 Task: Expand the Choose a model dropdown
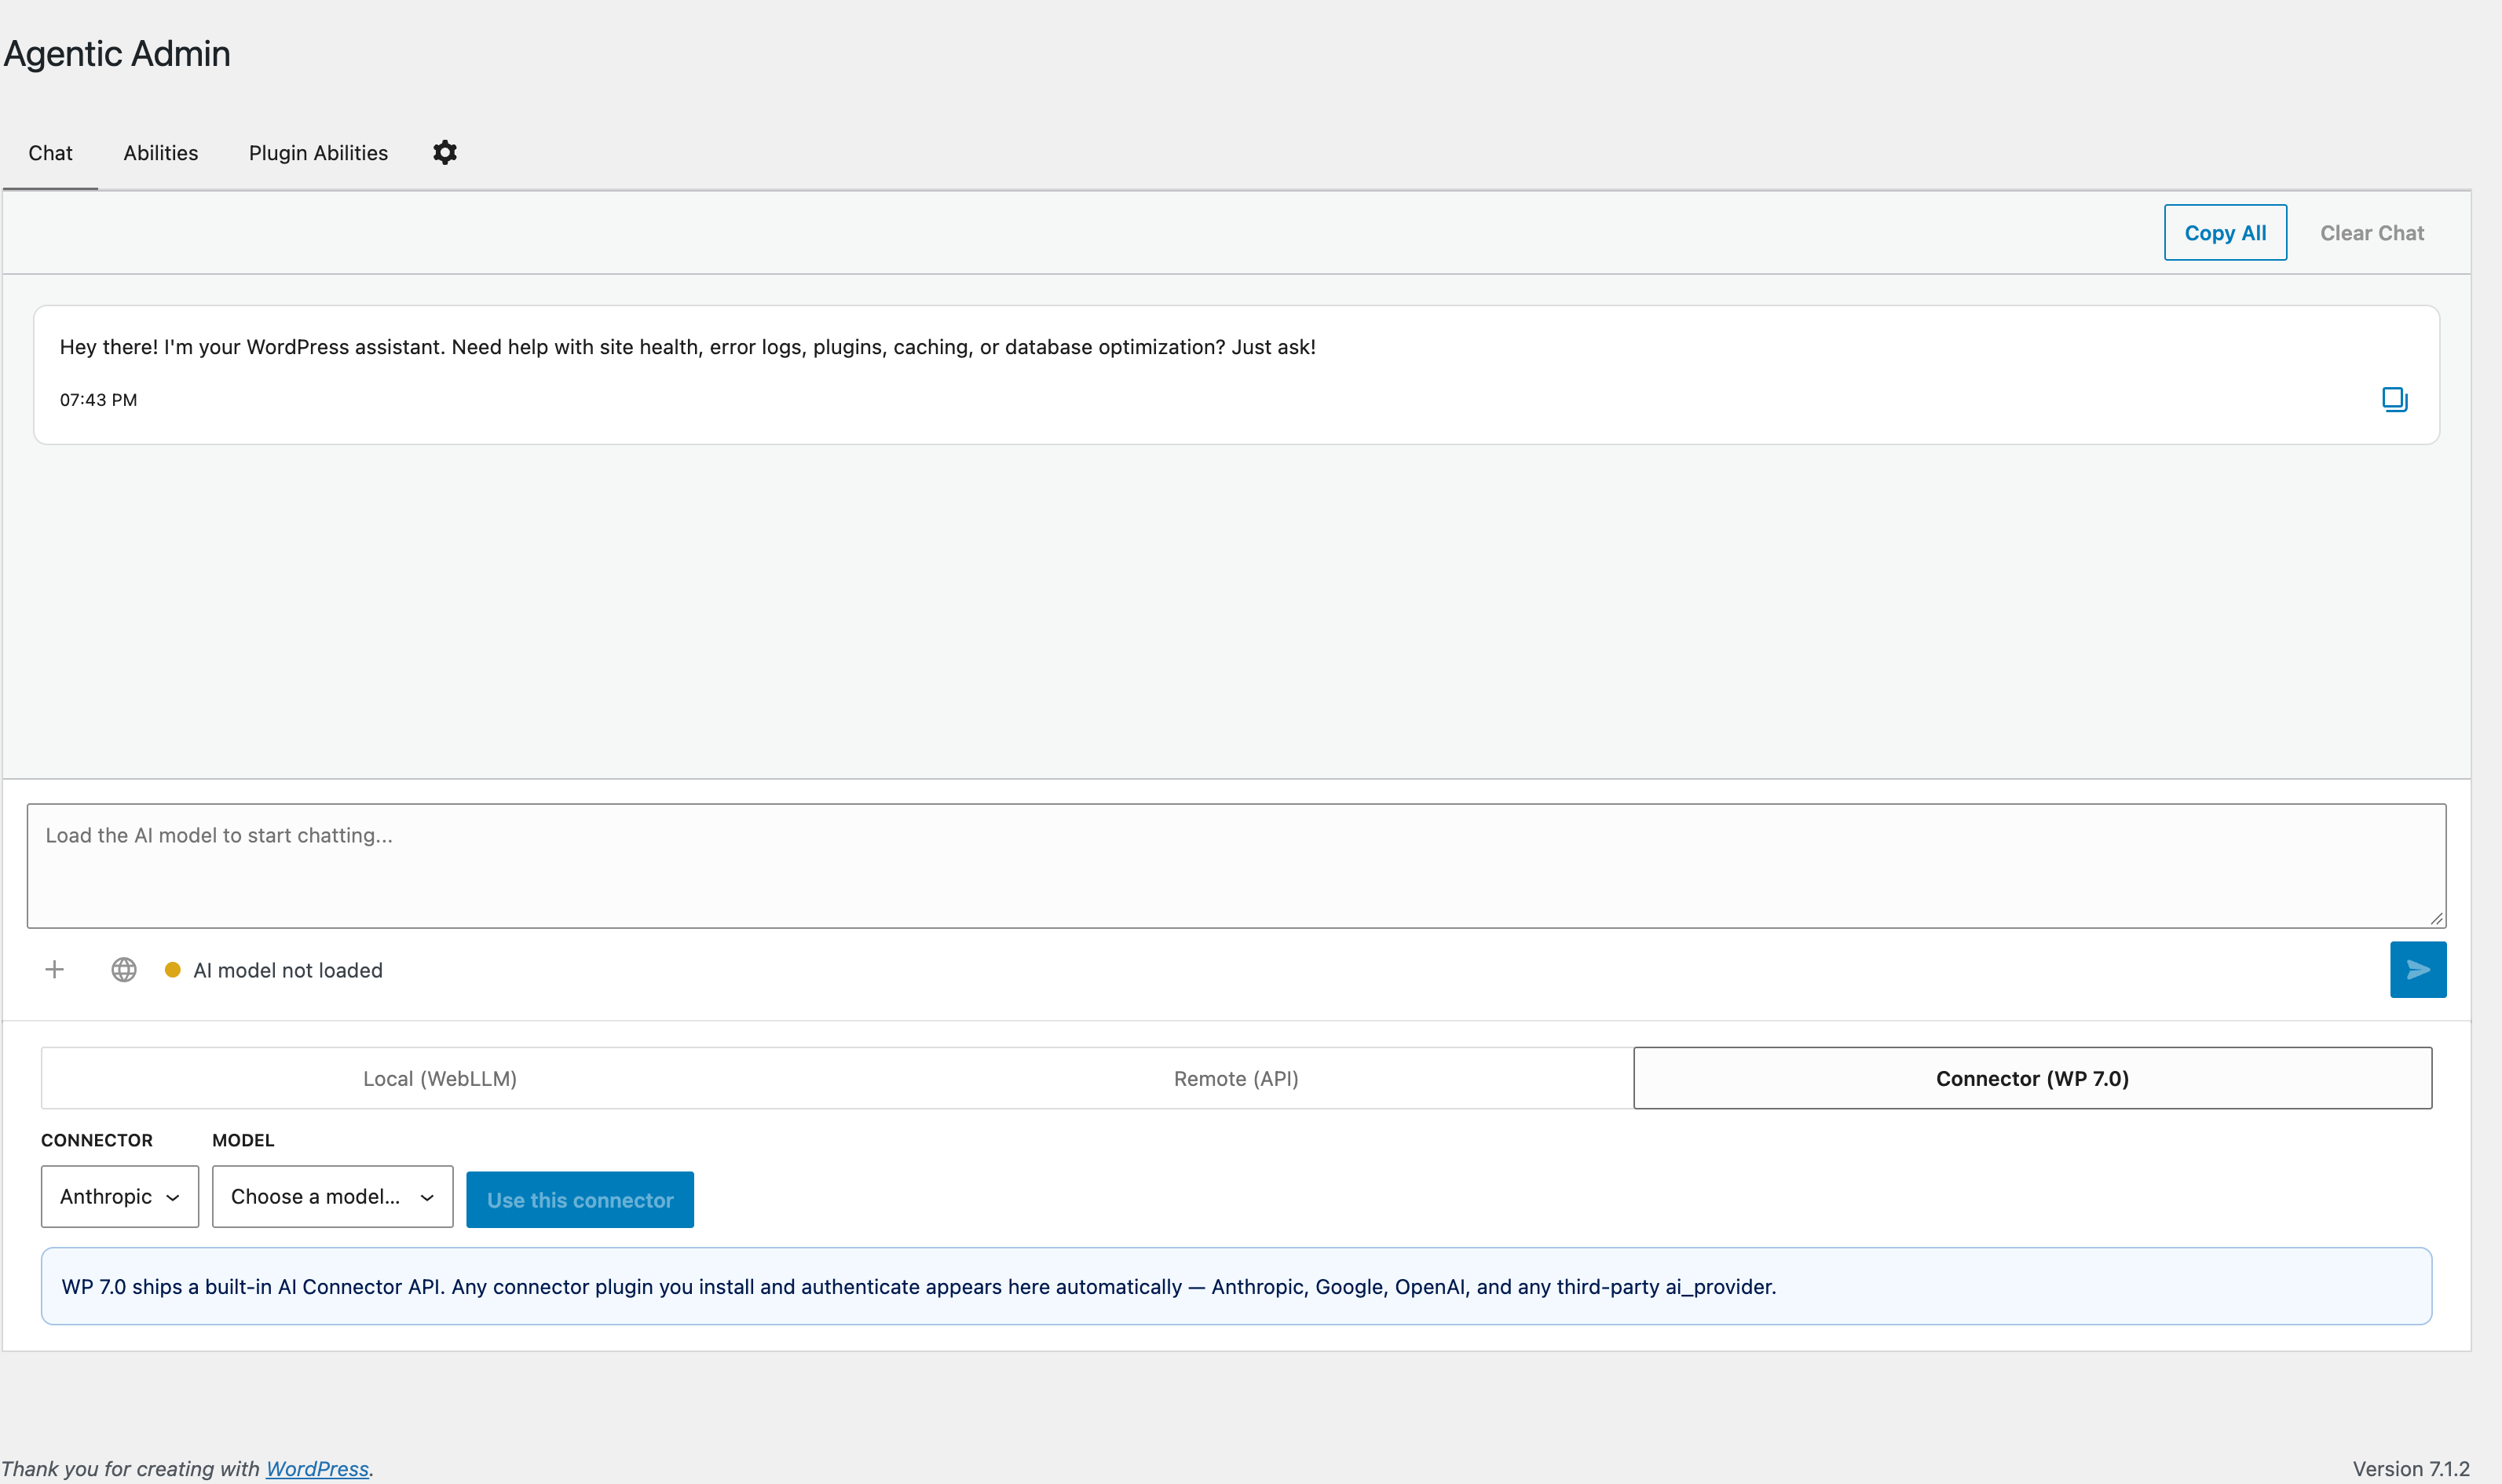[x=332, y=1196]
